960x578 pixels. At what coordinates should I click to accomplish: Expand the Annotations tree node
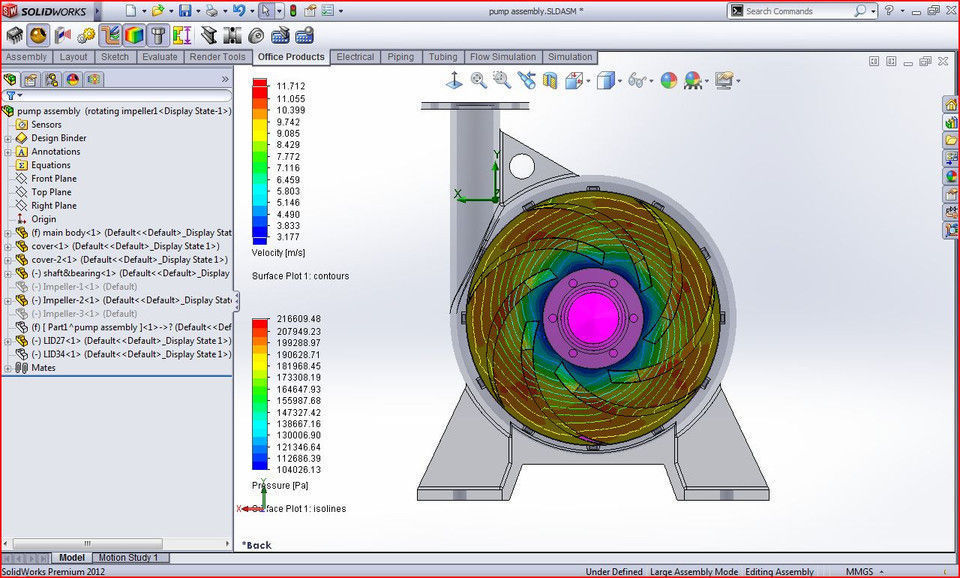click(x=7, y=152)
